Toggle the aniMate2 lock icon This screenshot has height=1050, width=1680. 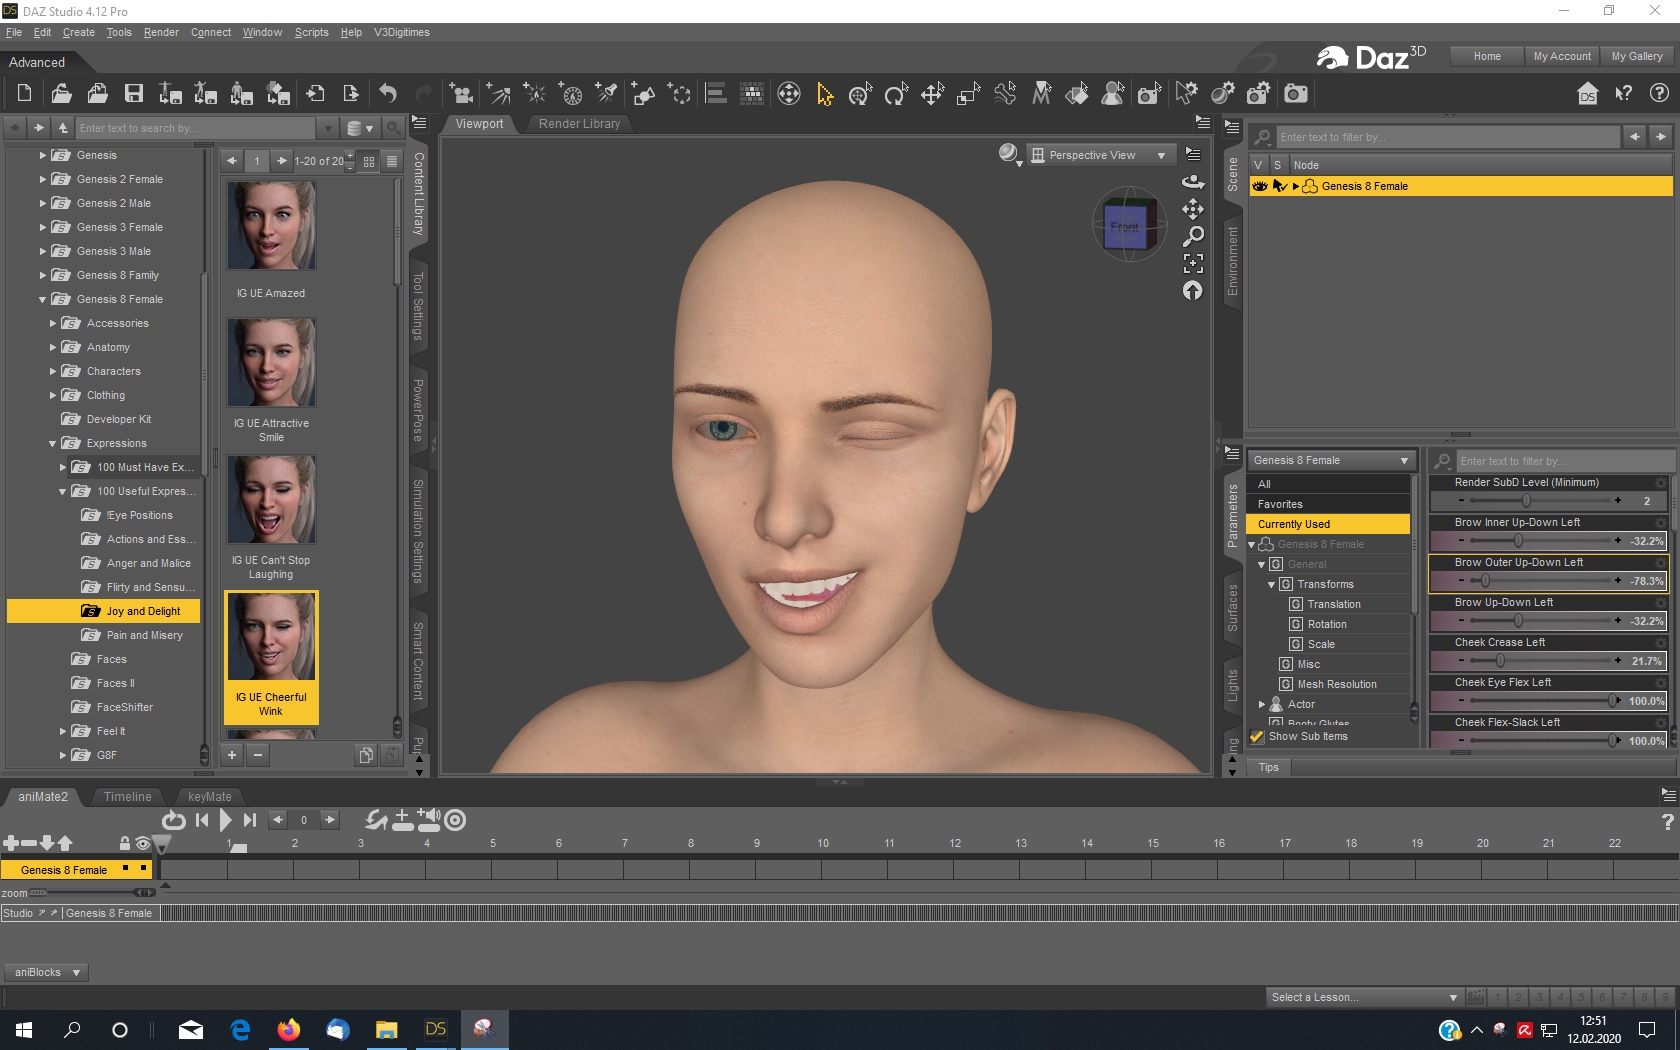tap(125, 843)
